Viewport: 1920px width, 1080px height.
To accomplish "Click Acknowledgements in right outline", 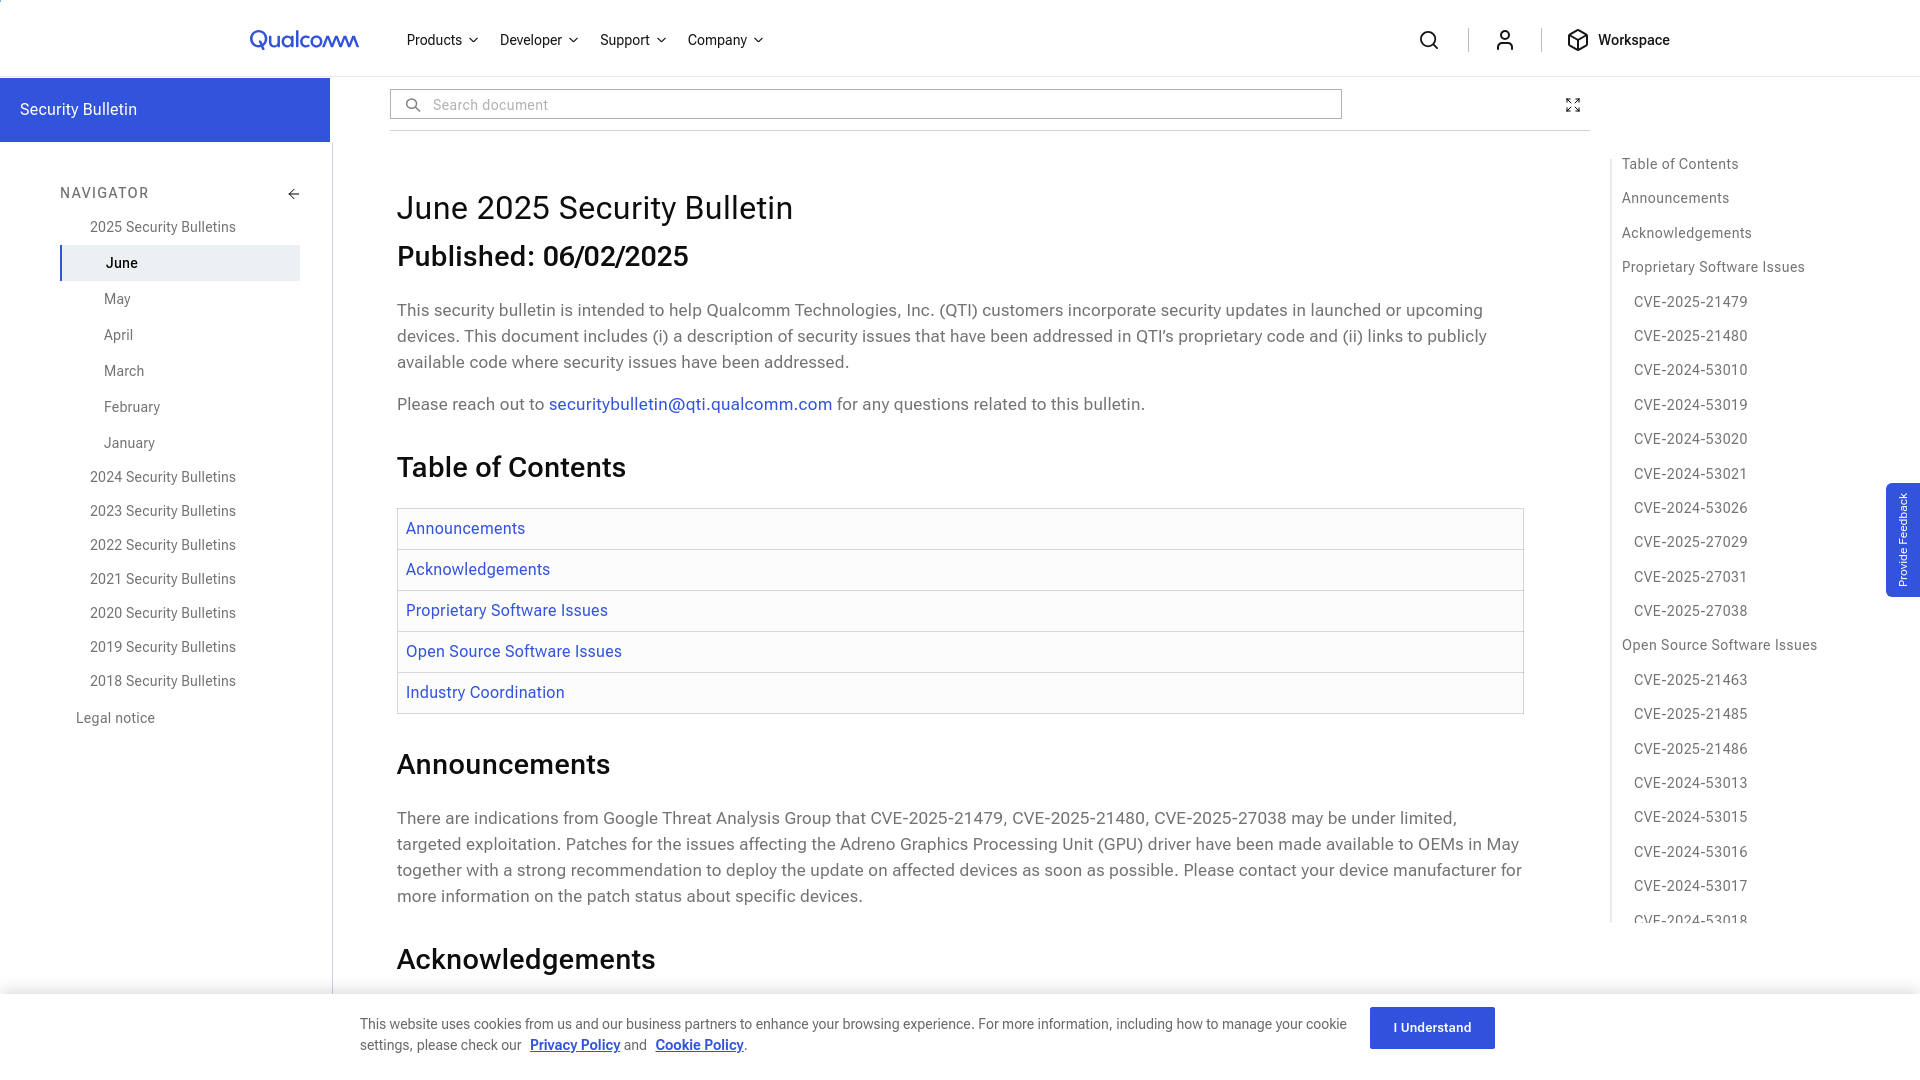I will [x=1687, y=233].
